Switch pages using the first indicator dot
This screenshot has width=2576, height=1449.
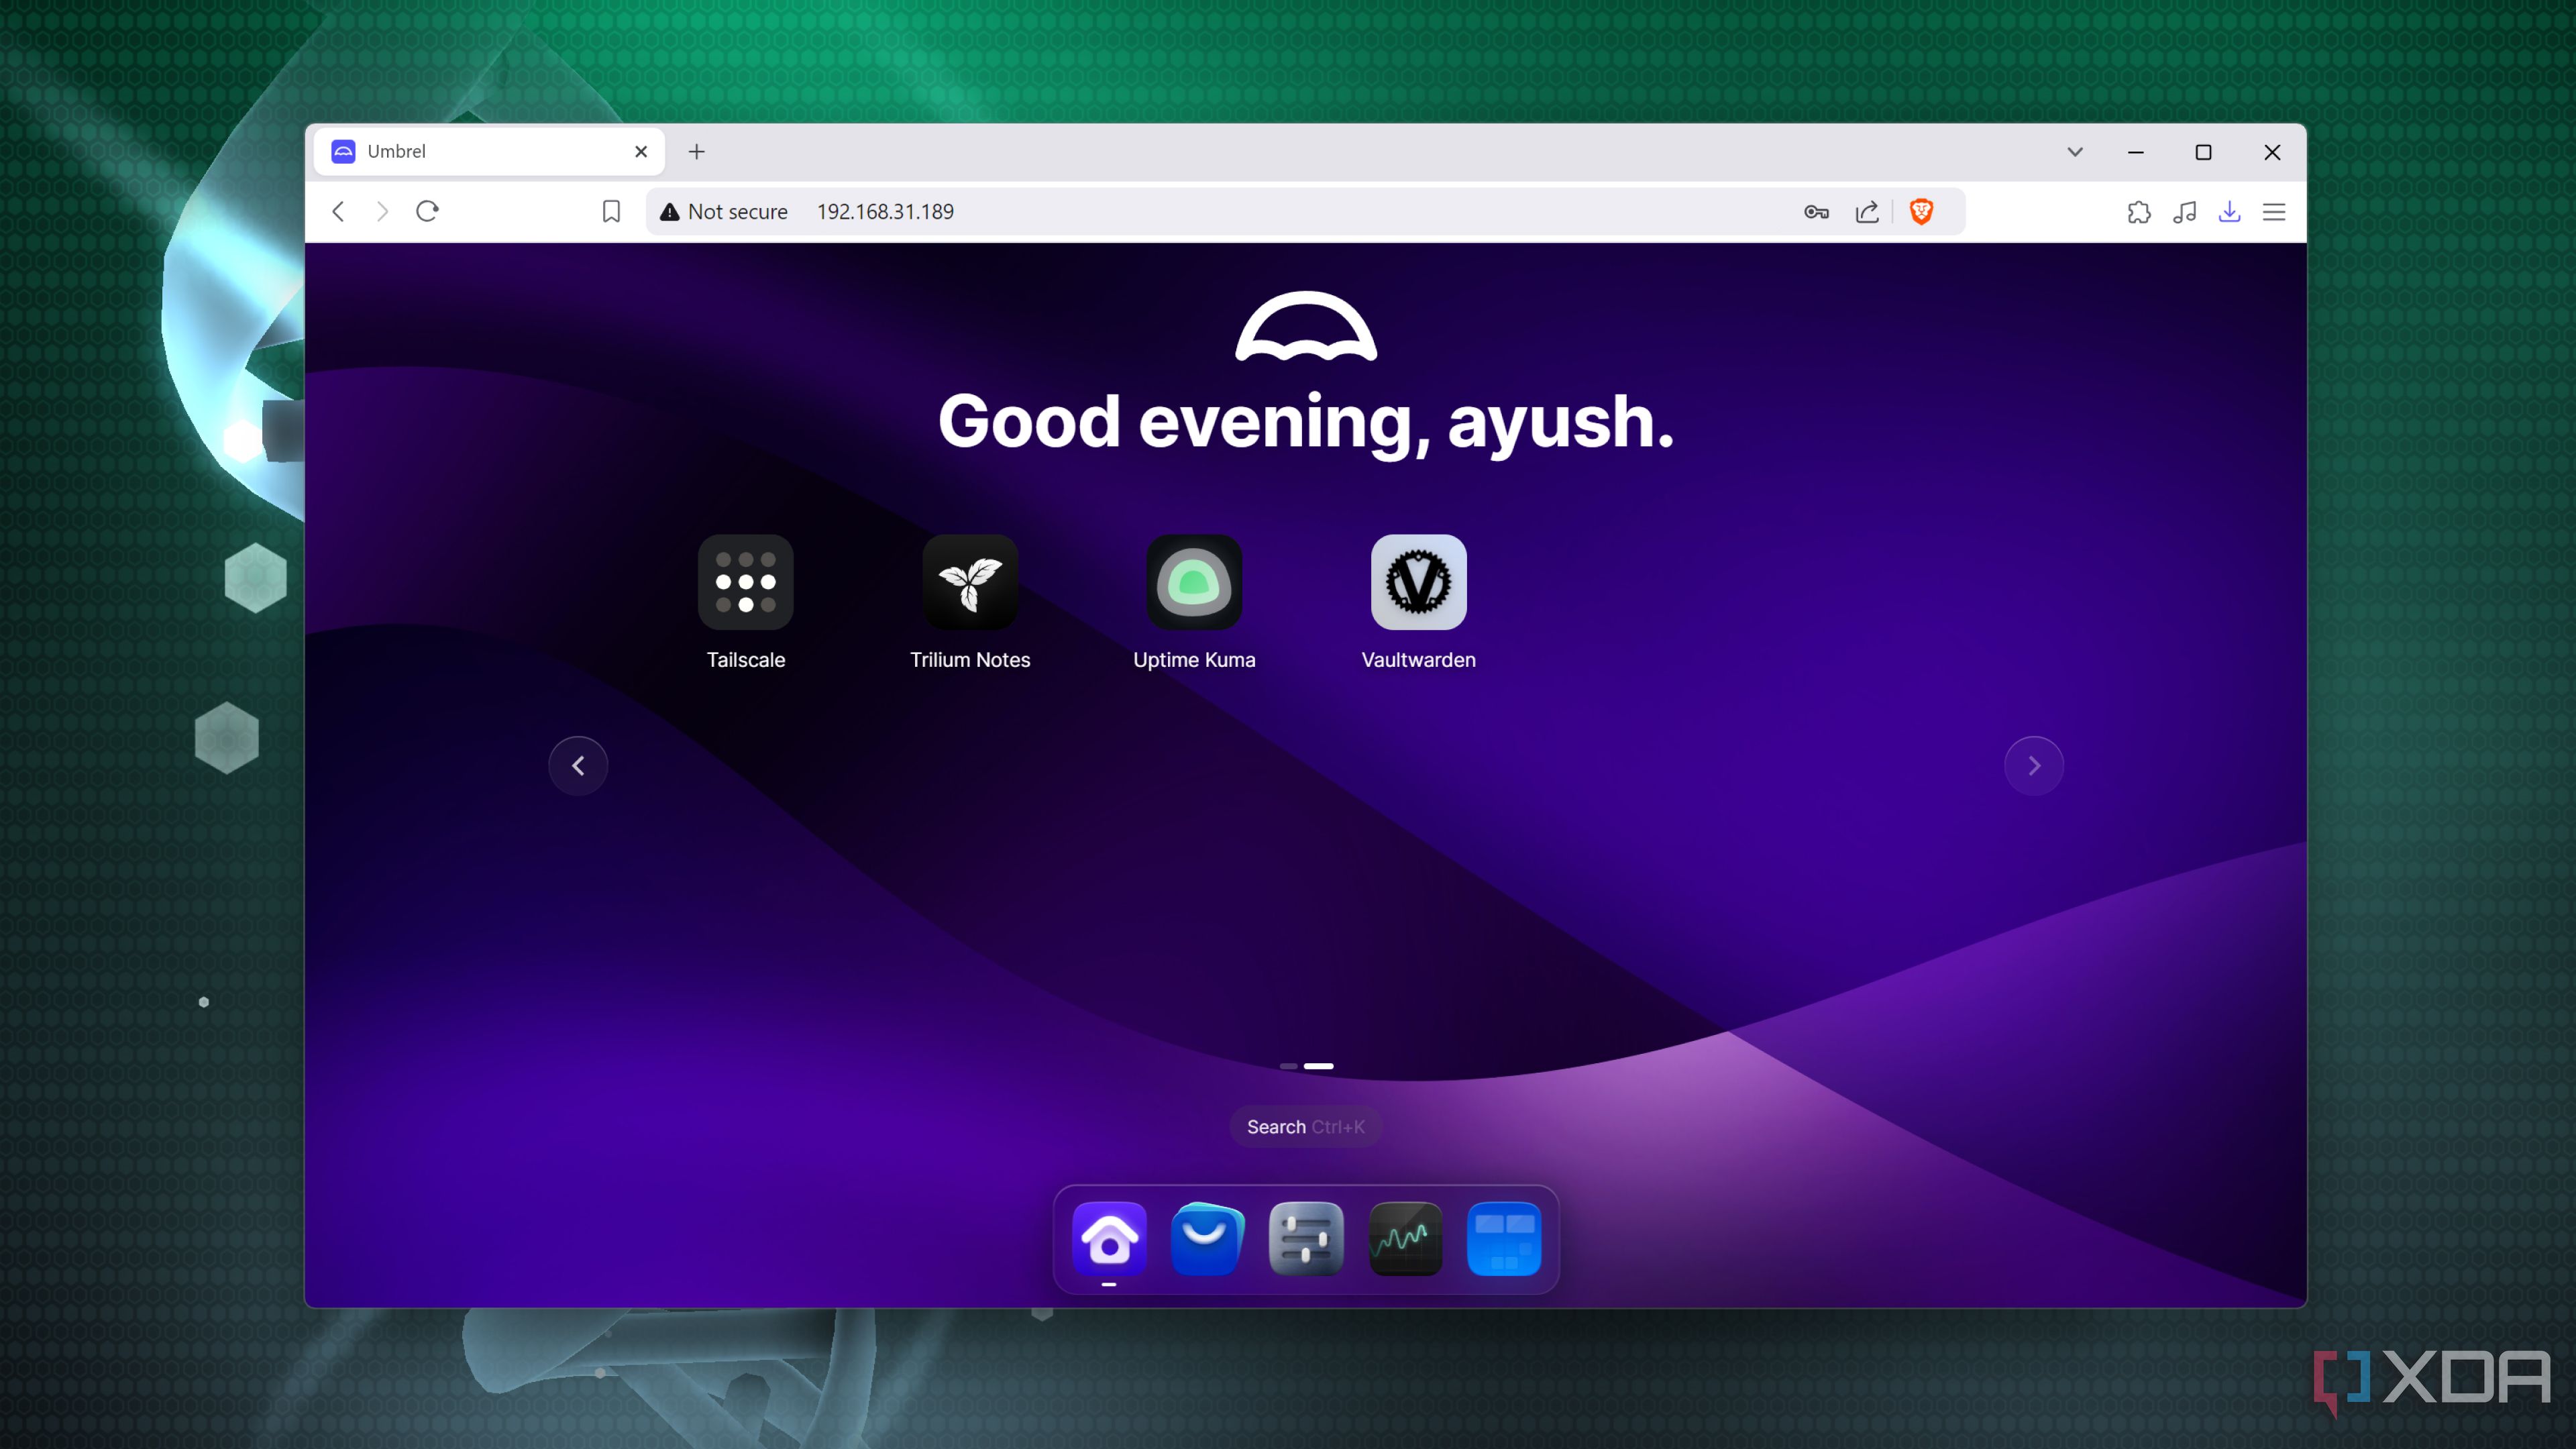(x=1288, y=1066)
